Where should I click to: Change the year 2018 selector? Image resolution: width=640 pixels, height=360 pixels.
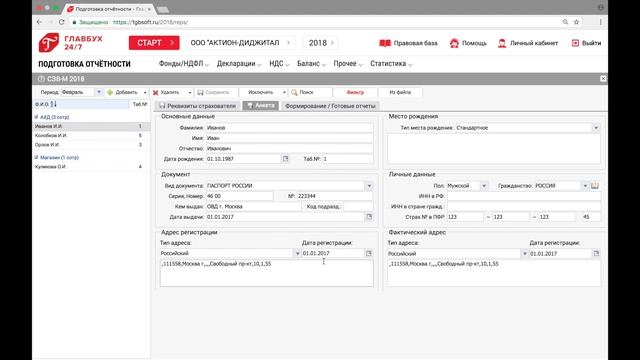coord(321,43)
